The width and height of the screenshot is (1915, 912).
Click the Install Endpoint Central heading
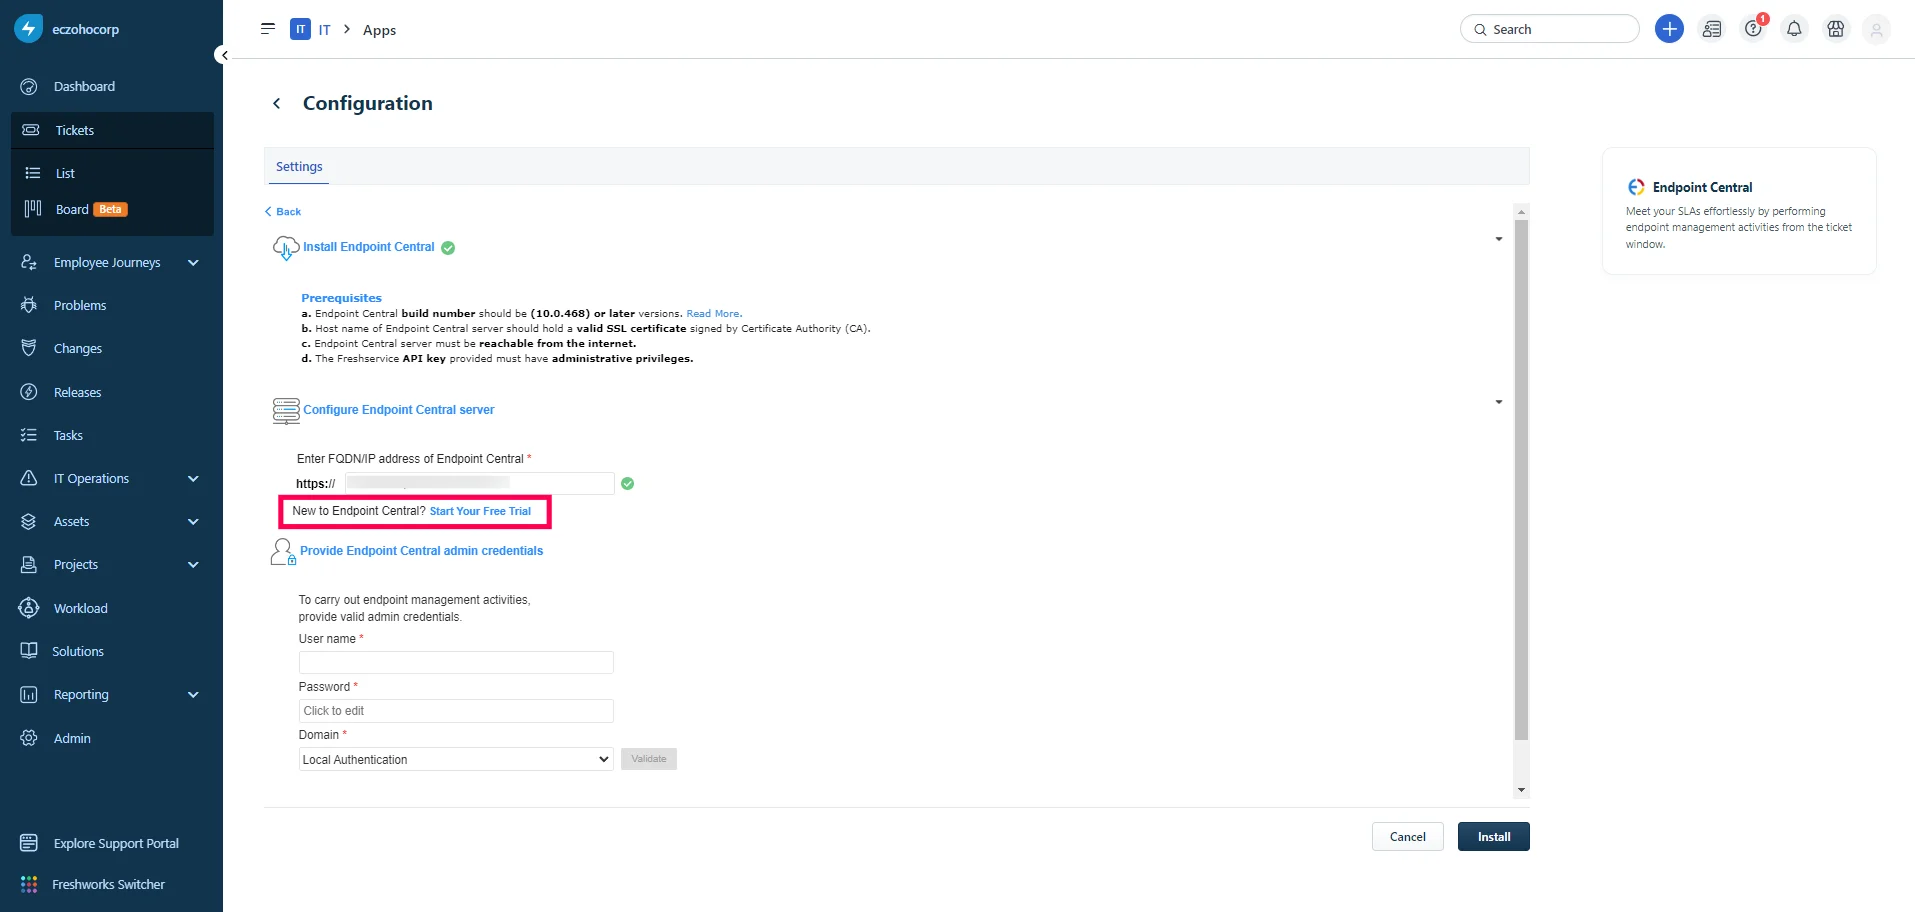click(369, 247)
